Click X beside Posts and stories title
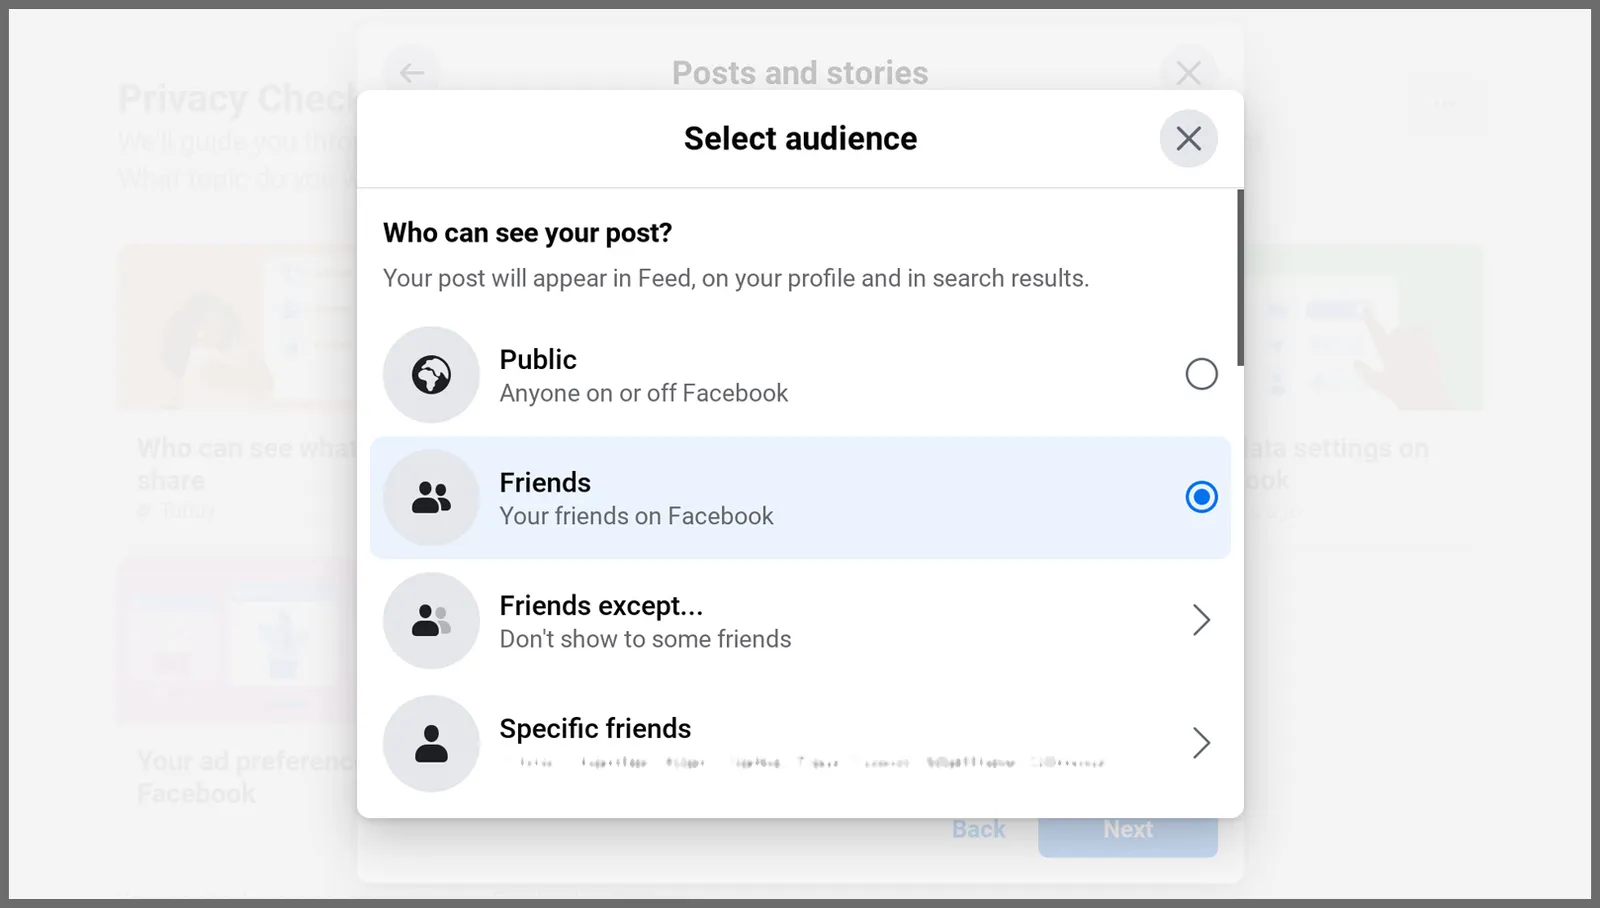Image resolution: width=1600 pixels, height=908 pixels. click(x=1188, y=72)
